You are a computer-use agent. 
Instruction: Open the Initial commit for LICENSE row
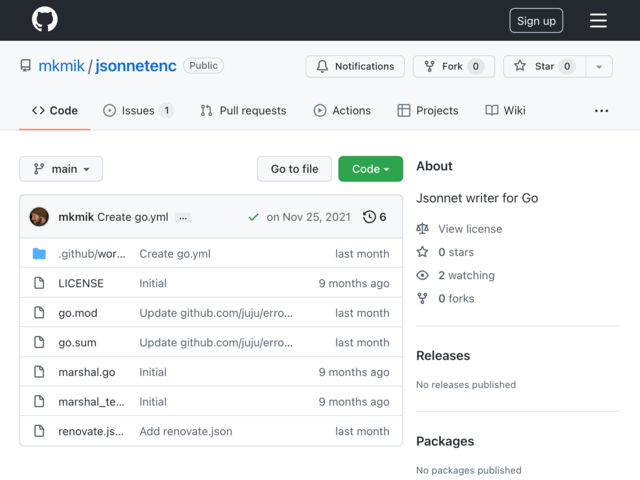153,283
